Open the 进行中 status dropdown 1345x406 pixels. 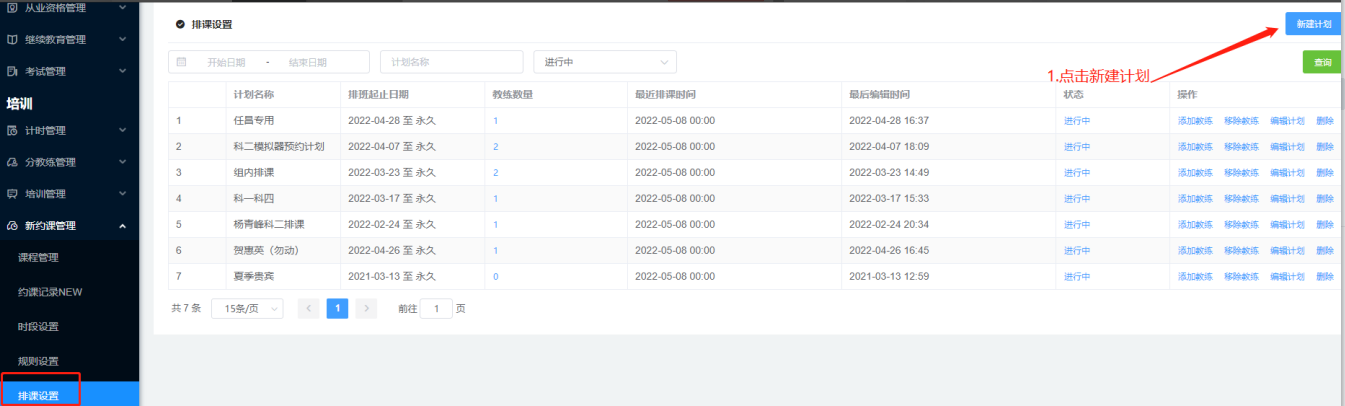point(605,62)
